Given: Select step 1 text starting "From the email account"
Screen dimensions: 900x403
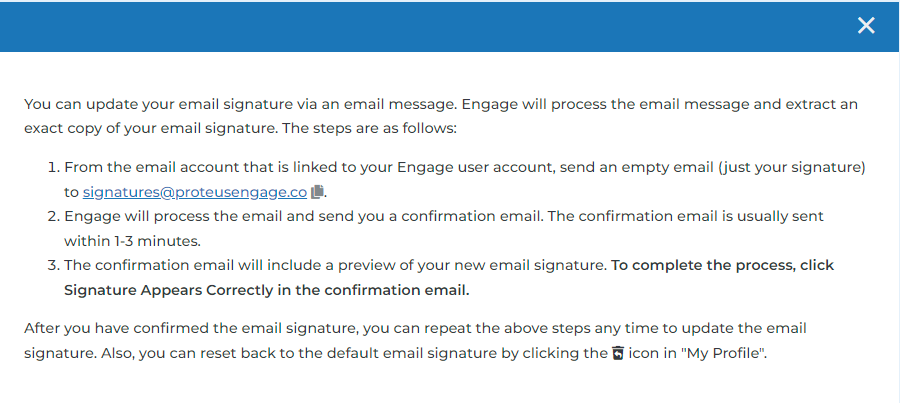Looking at the screenshot, I should 465,180.
